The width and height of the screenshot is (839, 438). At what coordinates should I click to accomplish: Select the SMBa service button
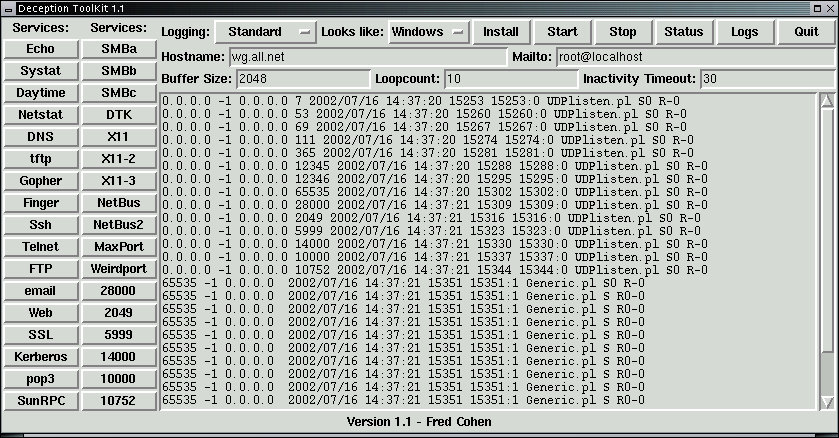click(x=119, y=48)
